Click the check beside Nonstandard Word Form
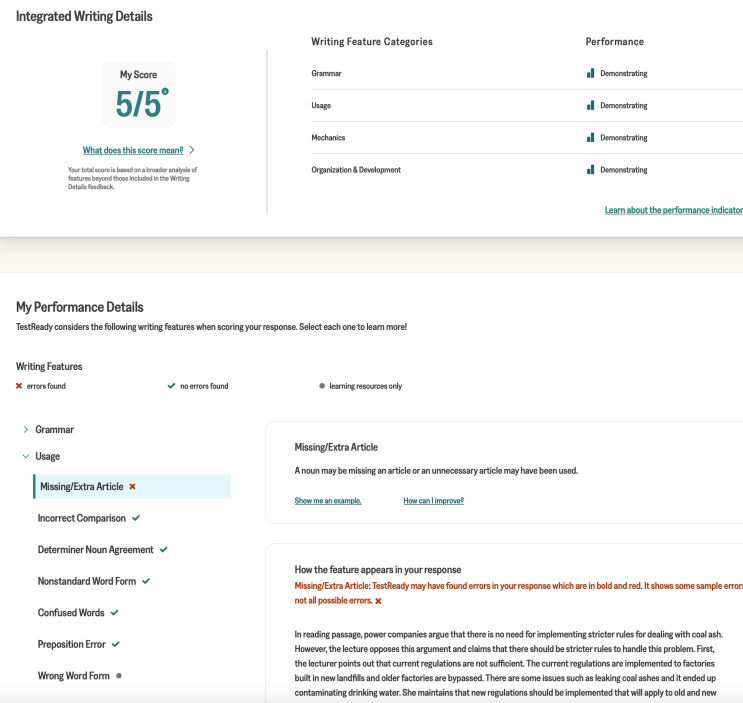 (146, 581)
